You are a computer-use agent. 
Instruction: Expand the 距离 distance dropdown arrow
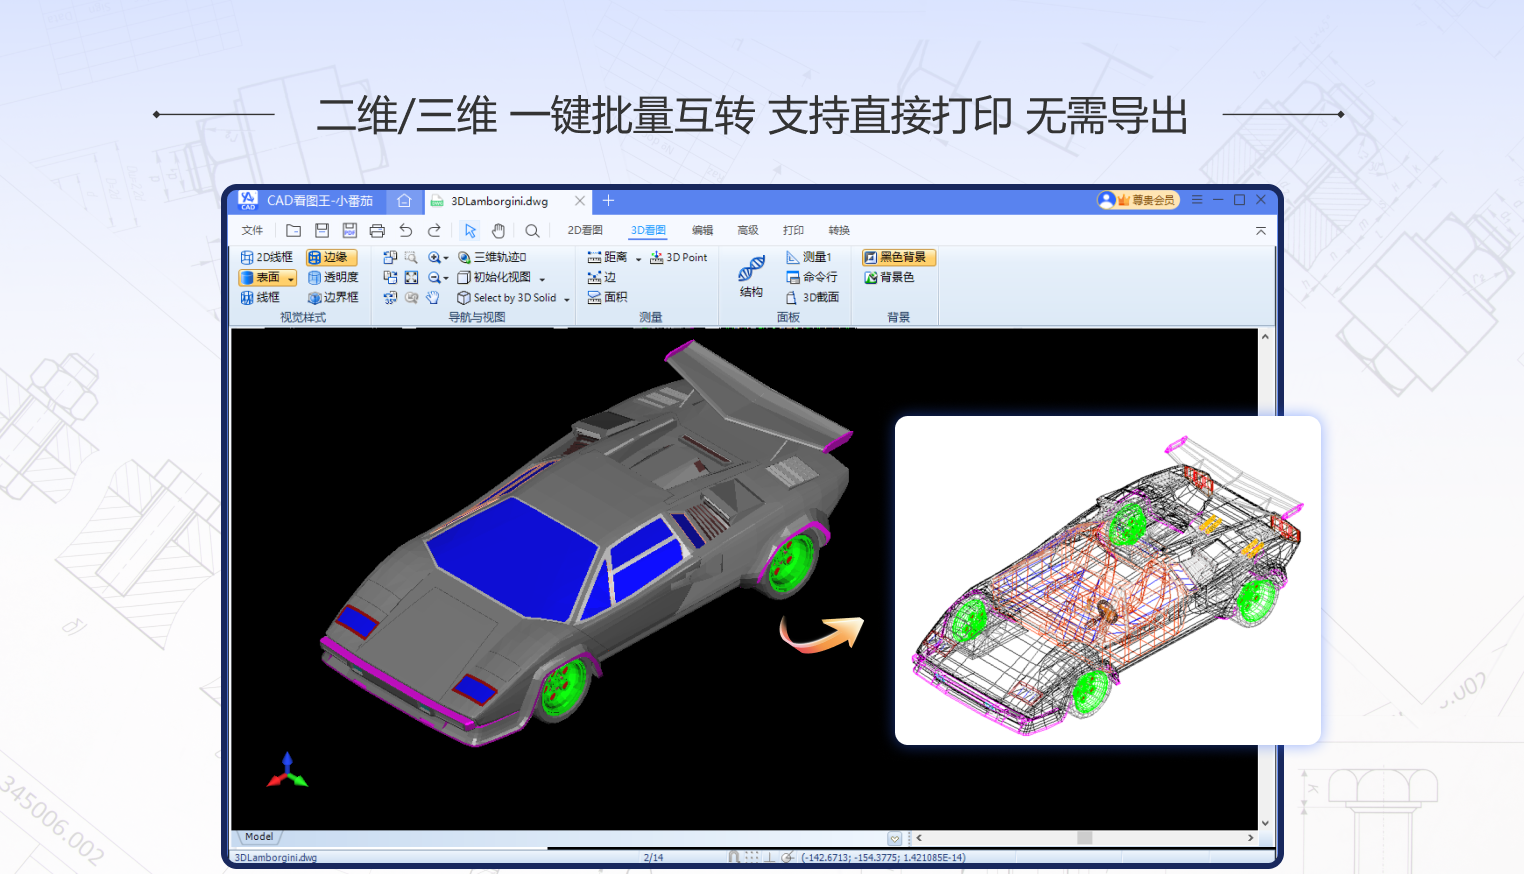coord(638,259)
